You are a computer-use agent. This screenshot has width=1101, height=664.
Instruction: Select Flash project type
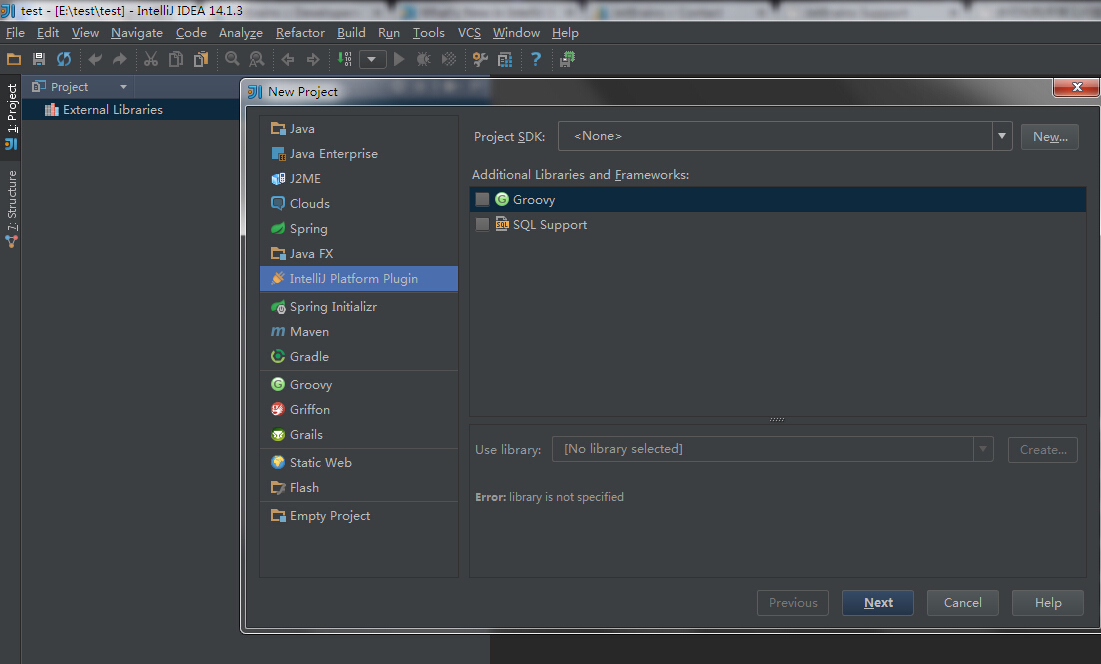point(359,488)
